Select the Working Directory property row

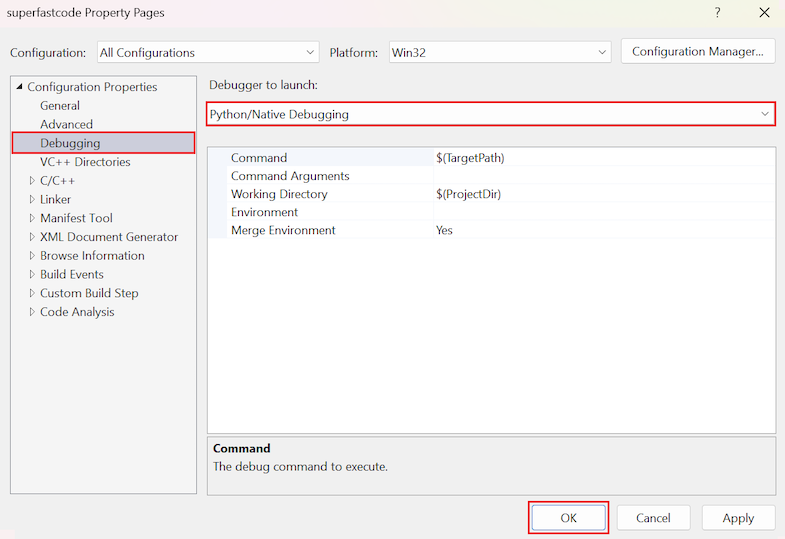pyautogui.click(x=279, y=194)
